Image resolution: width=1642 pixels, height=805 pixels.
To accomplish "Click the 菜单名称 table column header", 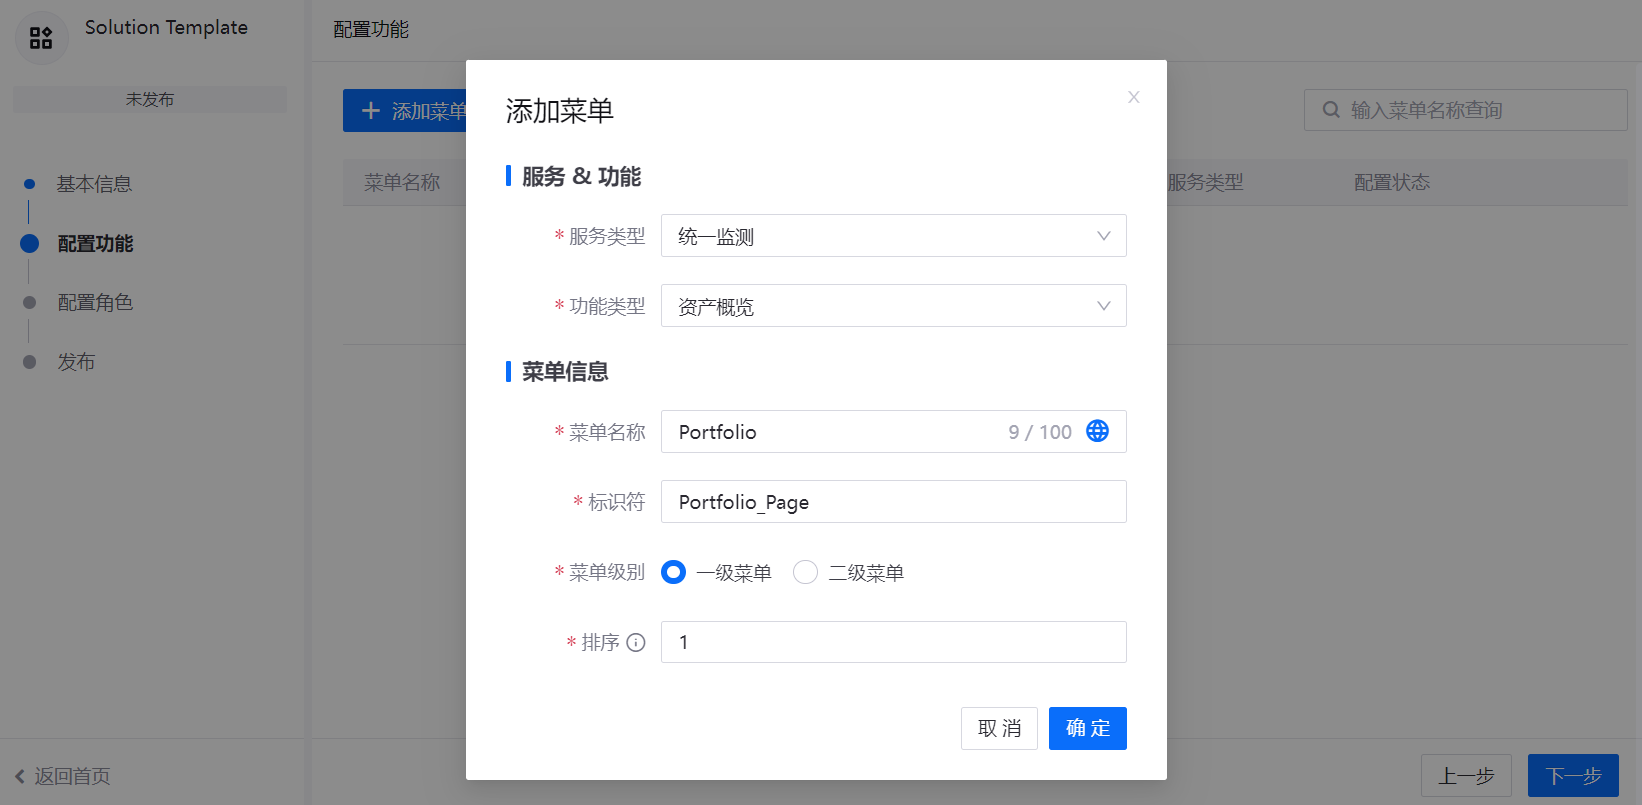I will click(x=402, y=182).
